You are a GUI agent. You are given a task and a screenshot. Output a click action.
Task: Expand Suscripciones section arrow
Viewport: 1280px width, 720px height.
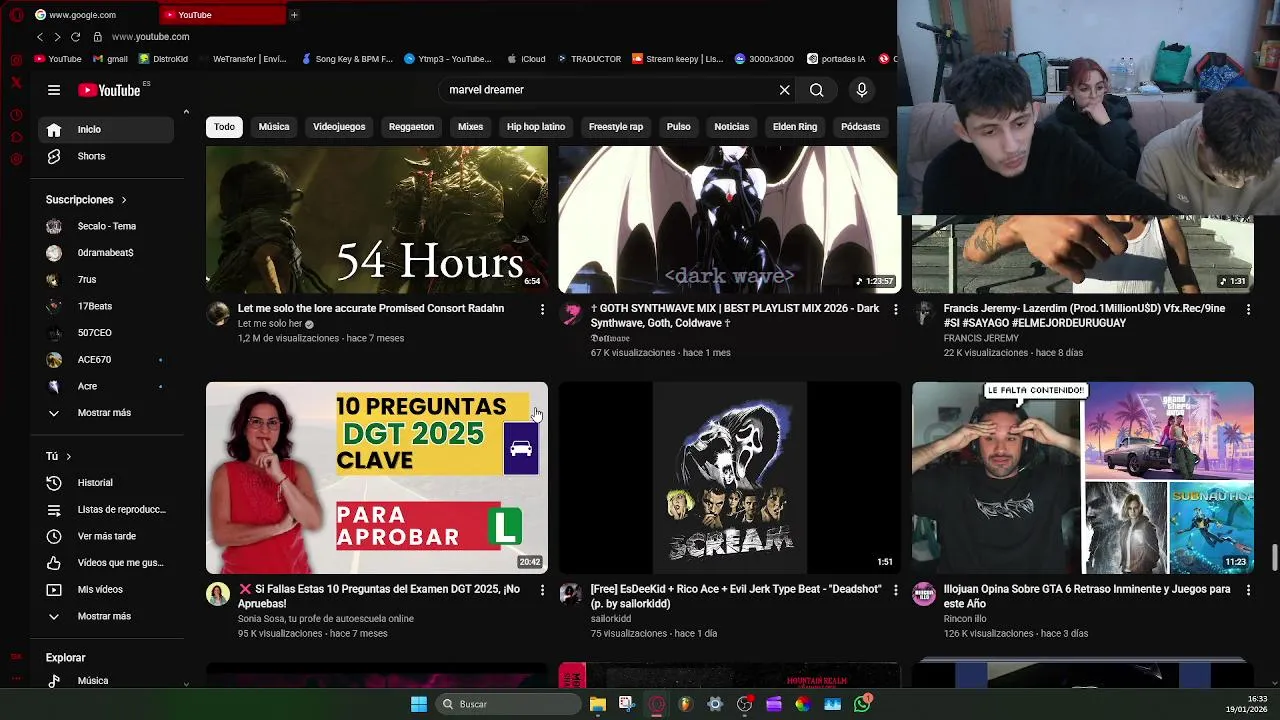pos(123,200)
